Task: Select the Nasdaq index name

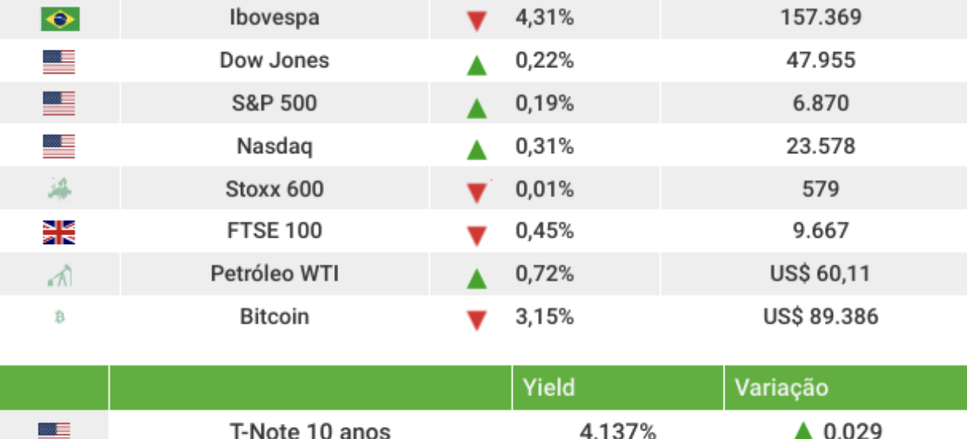Action: pyautogui.click(x=274, y=146)
